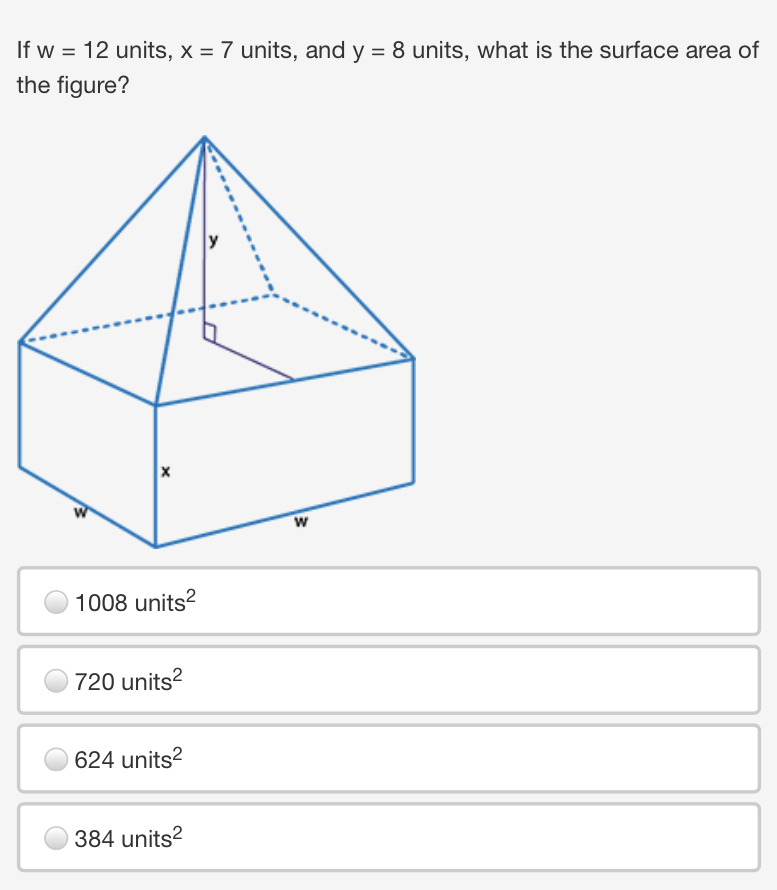
Task: Click the "624 units²" answer label
Action: (x=129, y=760)
